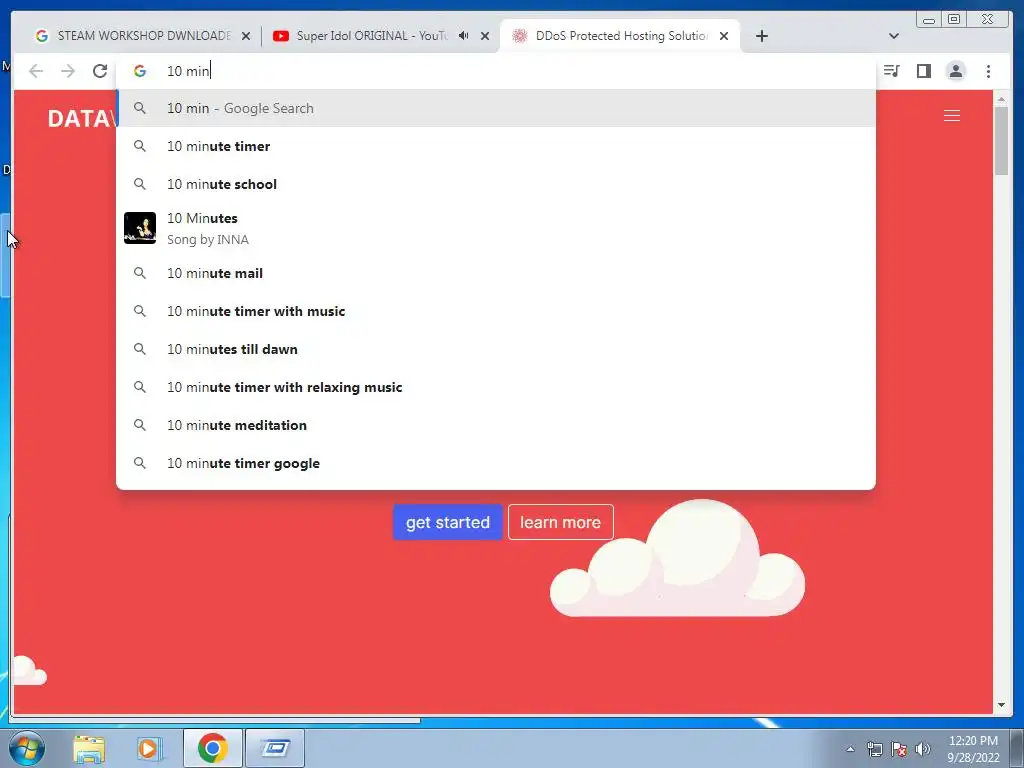This screenshot has width=1024, height=768.
Task: Select the DDoS Protected Hosting tab
Action: coord(620,36)
